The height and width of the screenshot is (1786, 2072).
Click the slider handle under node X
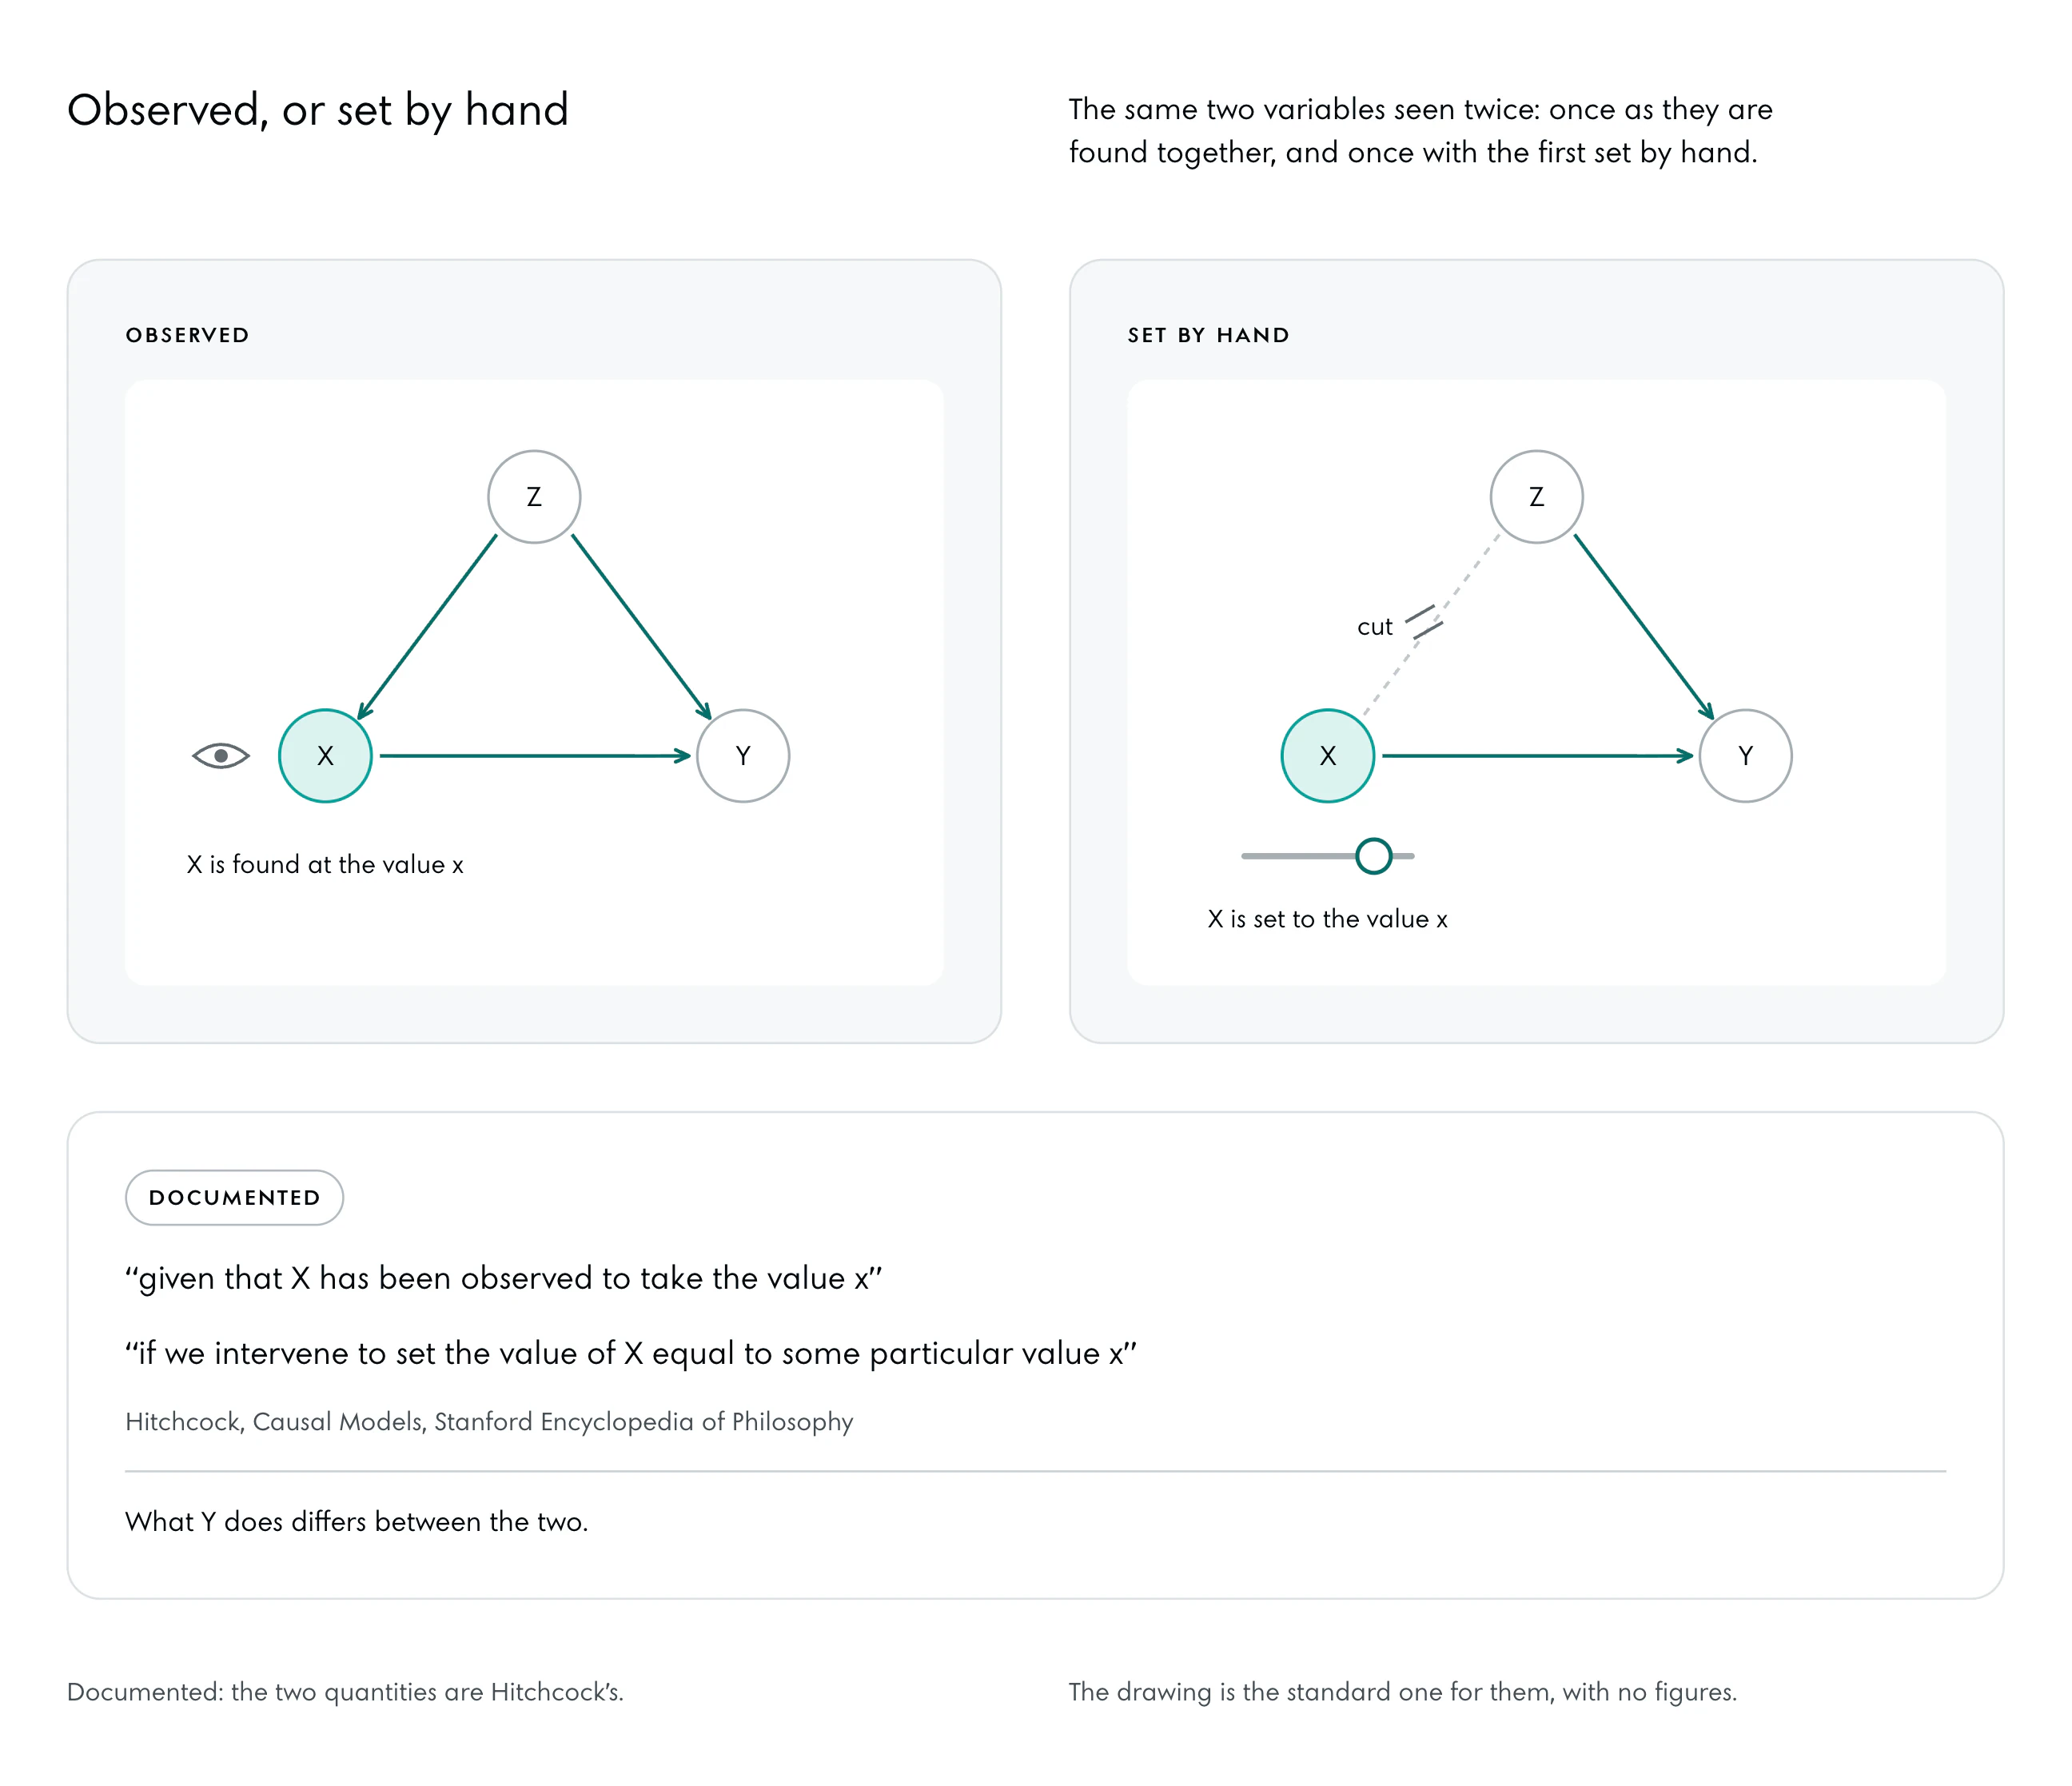click(x=1374, y=856)
